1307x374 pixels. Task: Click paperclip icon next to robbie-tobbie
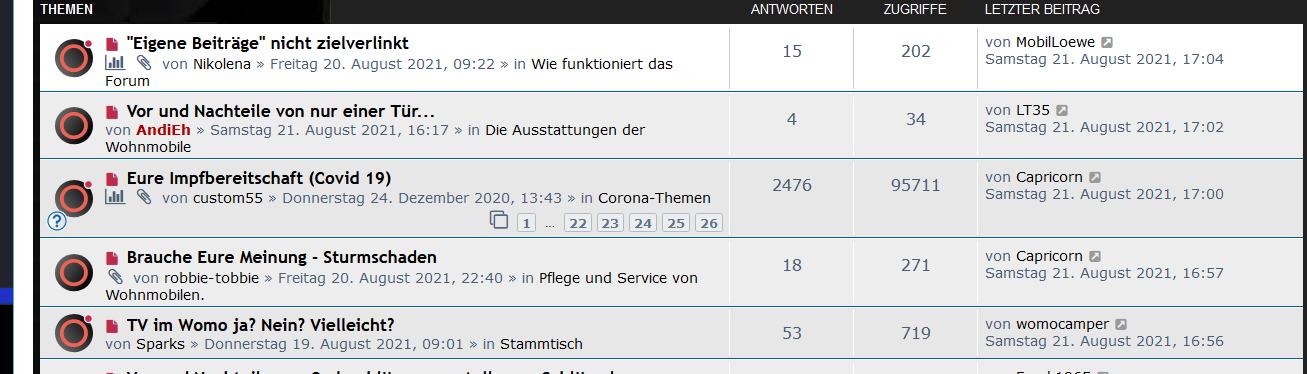[115, 276]
